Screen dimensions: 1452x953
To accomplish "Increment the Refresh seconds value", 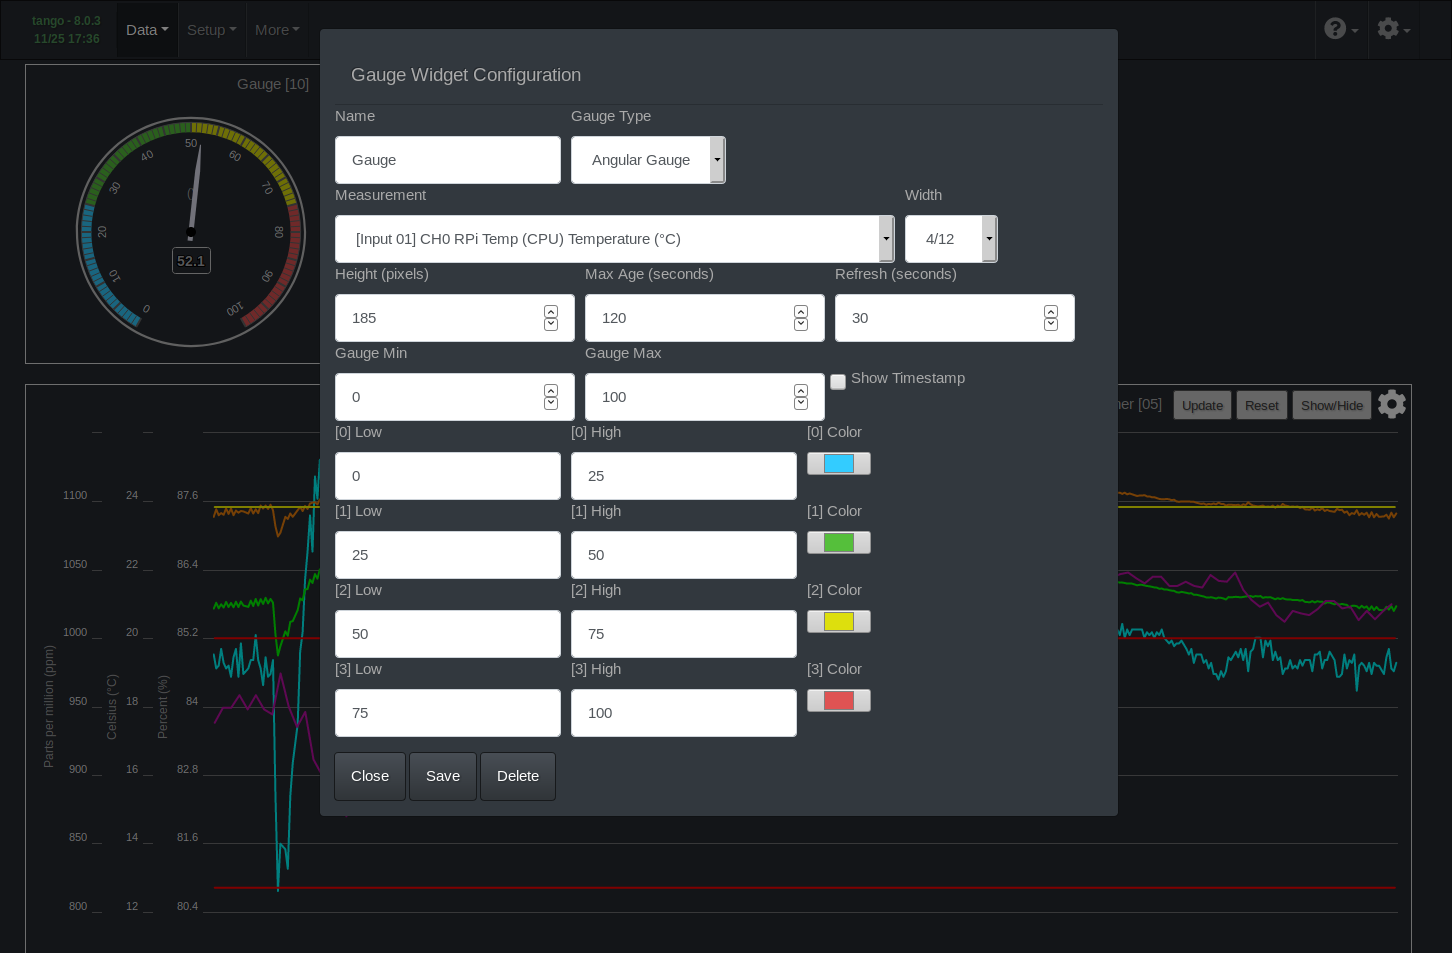I will [x=1051, y=311].
